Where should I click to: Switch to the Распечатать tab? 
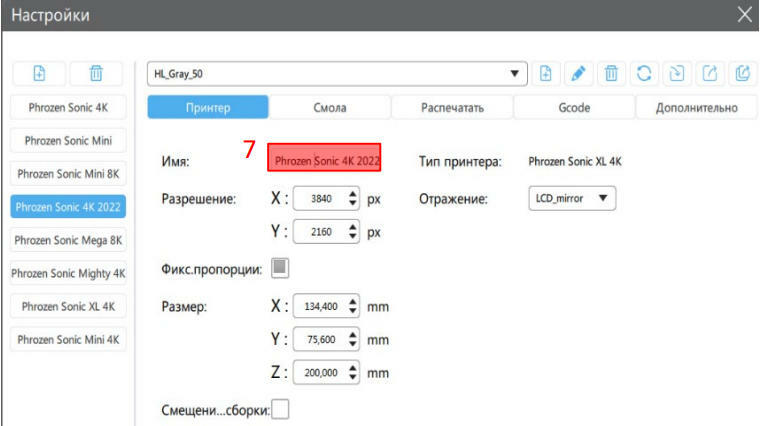pos(452,107)
